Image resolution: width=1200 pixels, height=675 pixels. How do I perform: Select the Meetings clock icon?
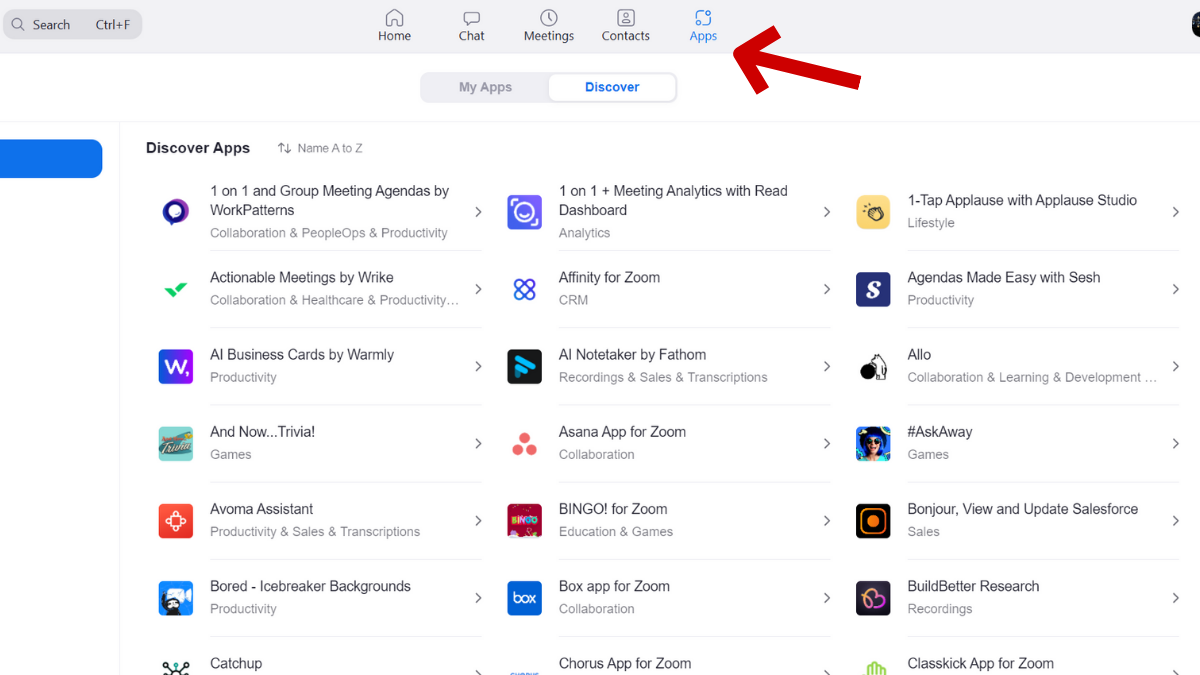pos(548,18)
